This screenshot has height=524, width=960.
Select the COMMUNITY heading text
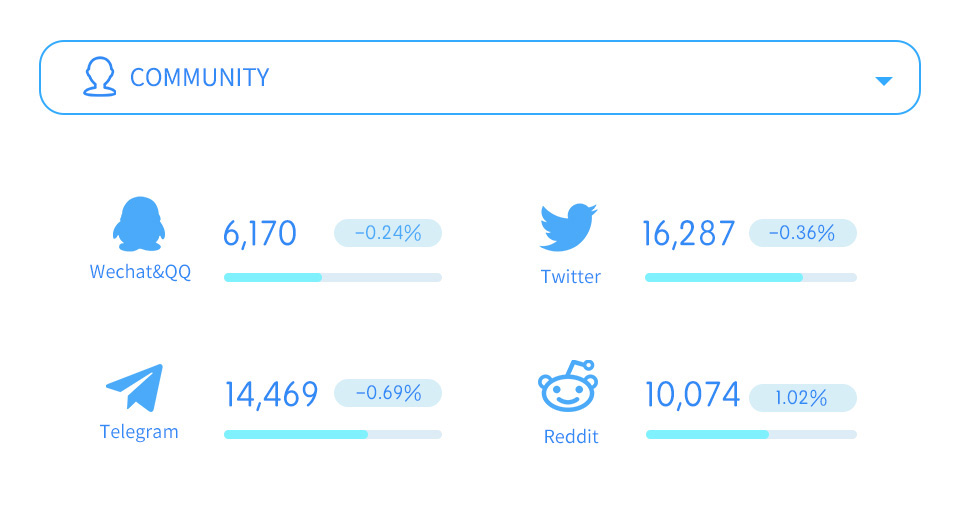coord(200,78)
